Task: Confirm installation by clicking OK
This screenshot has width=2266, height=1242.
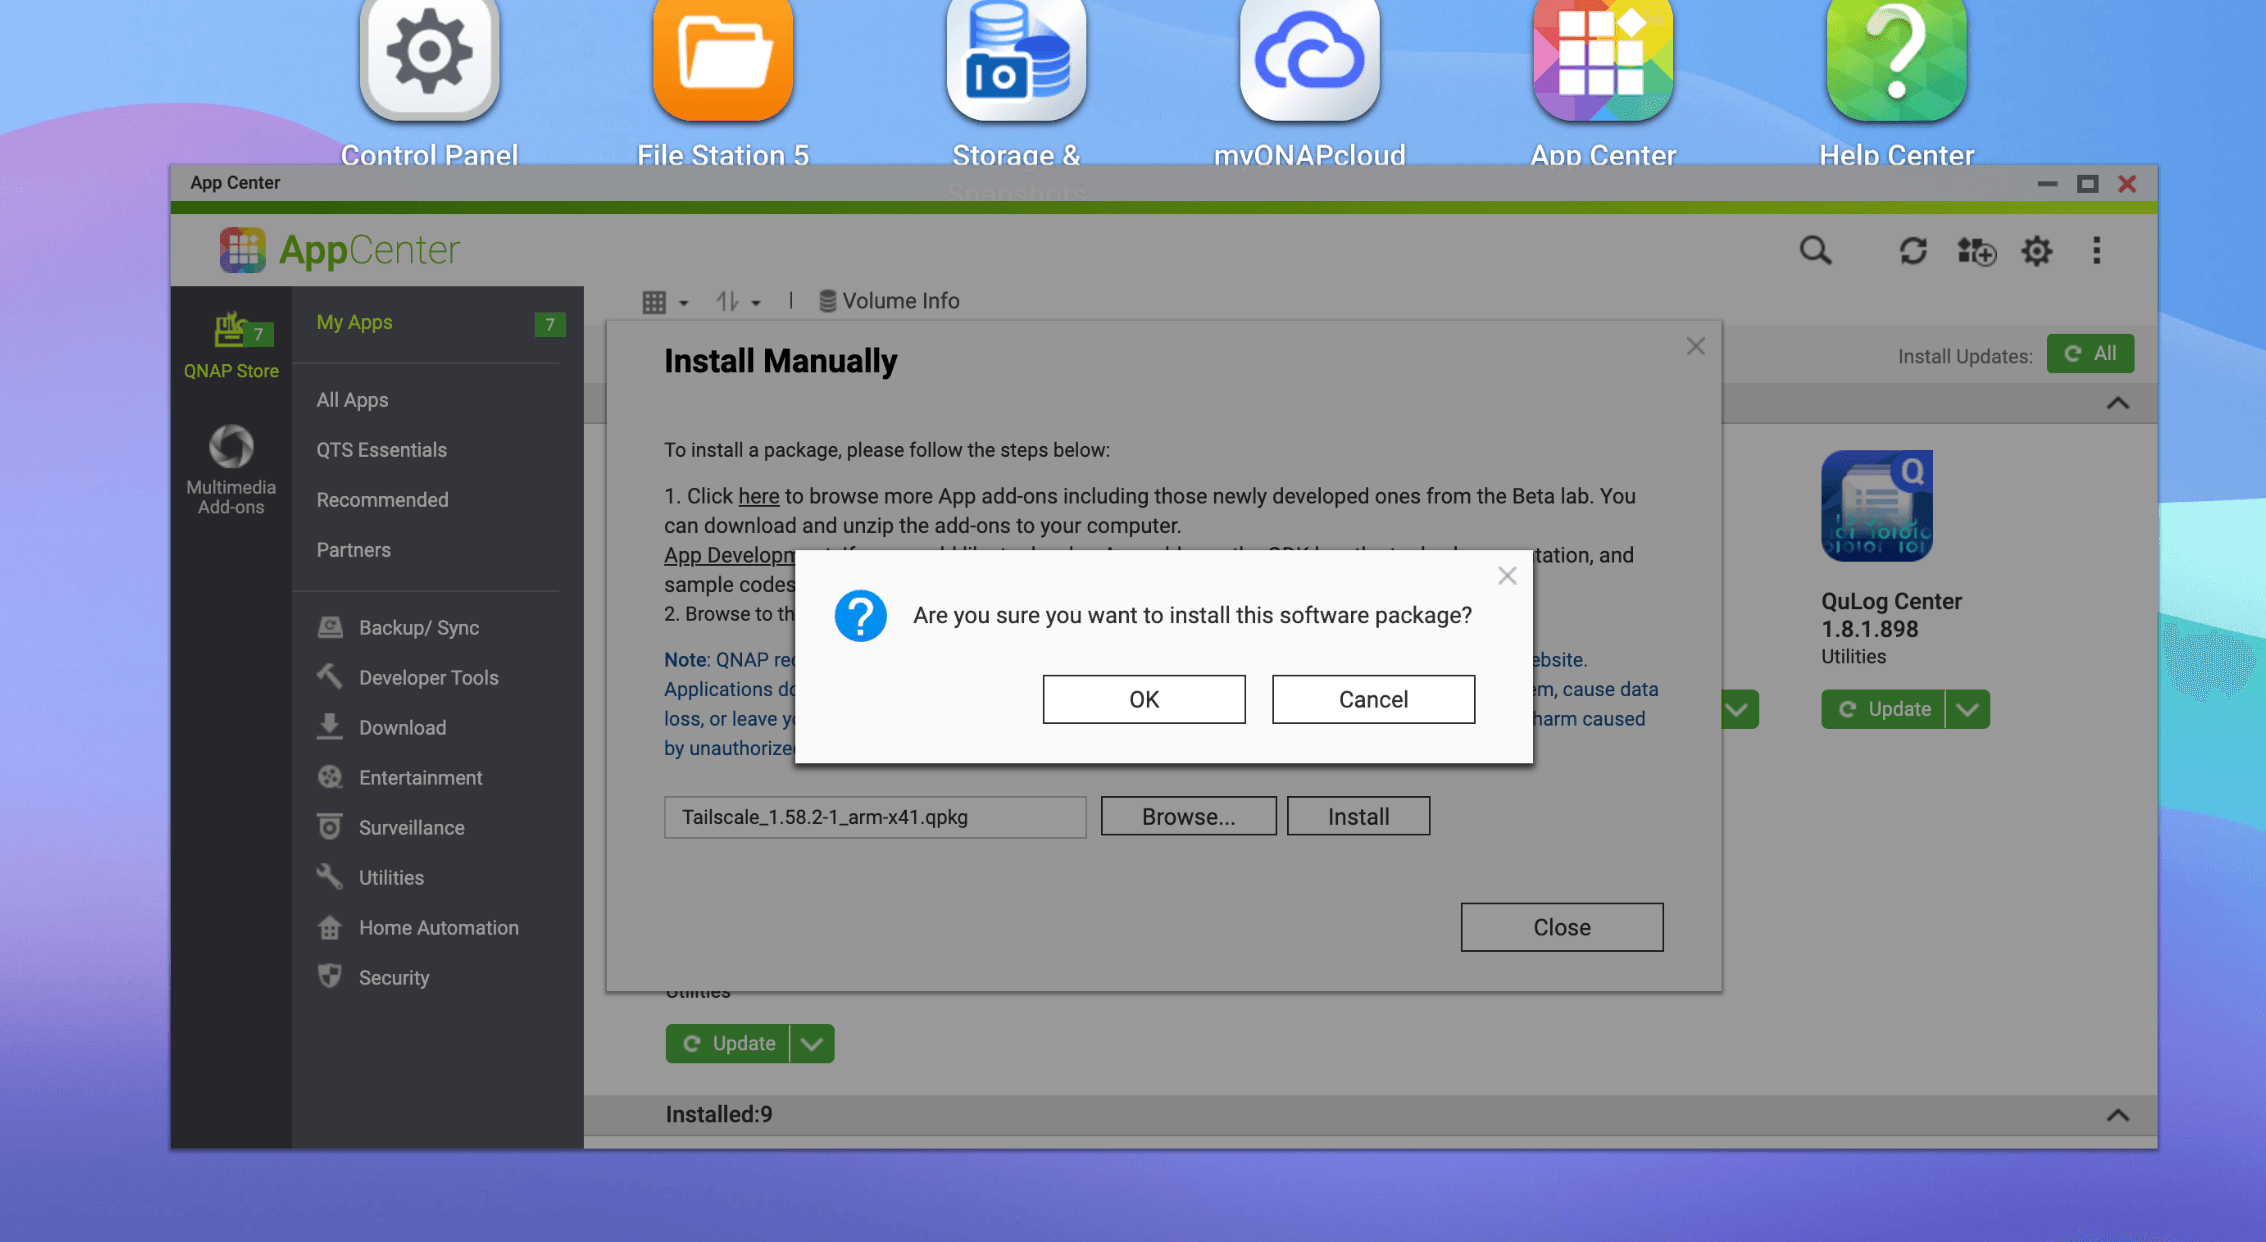Action: (x=1143, y=699)
